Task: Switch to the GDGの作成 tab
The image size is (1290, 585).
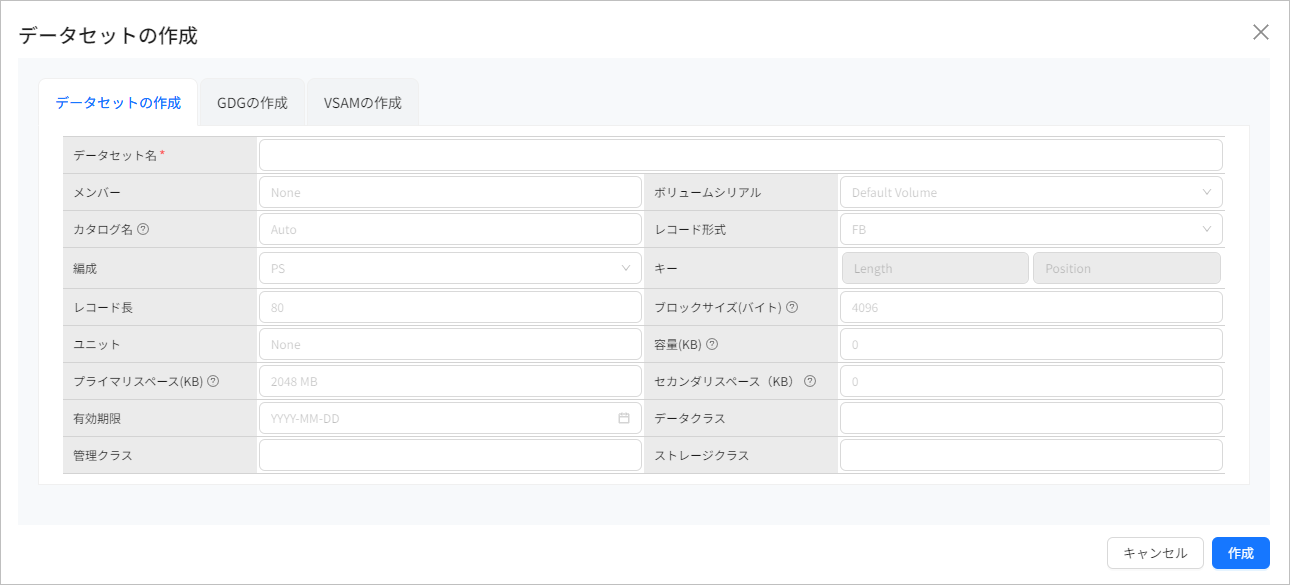Action: [x=251, y=101]
